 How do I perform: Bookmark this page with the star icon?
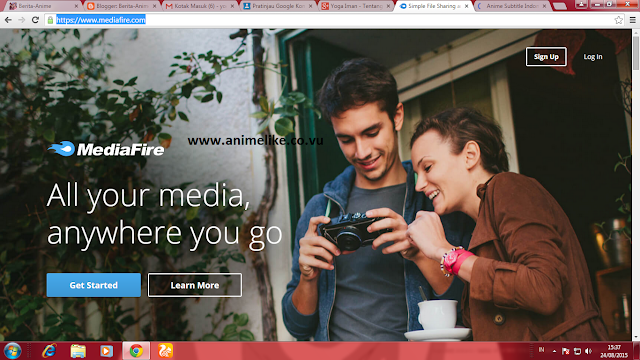click(619, 20)
